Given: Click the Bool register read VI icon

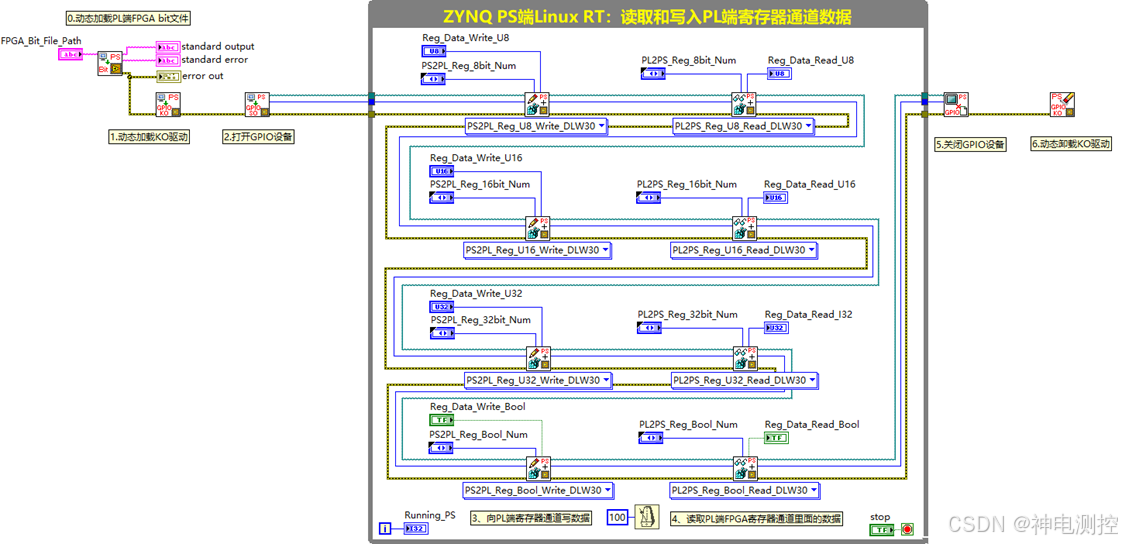Looking at the screenshot, I should click(x=745, y=468).
